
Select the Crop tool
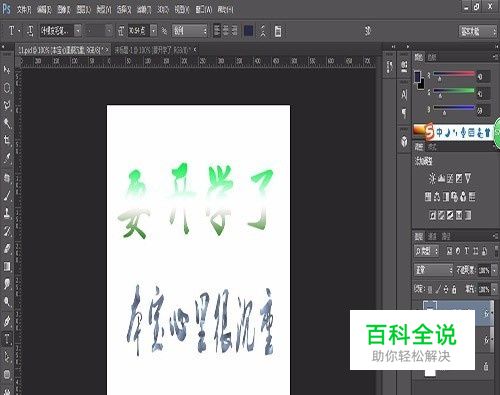pyautogui.click(x=7, y=141)
